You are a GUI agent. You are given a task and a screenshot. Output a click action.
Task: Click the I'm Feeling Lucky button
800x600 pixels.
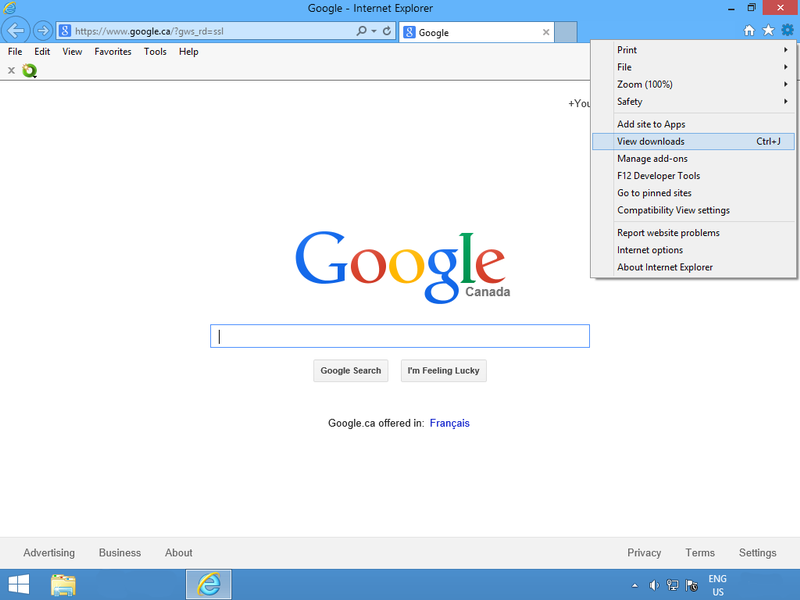tap(443, 370)
